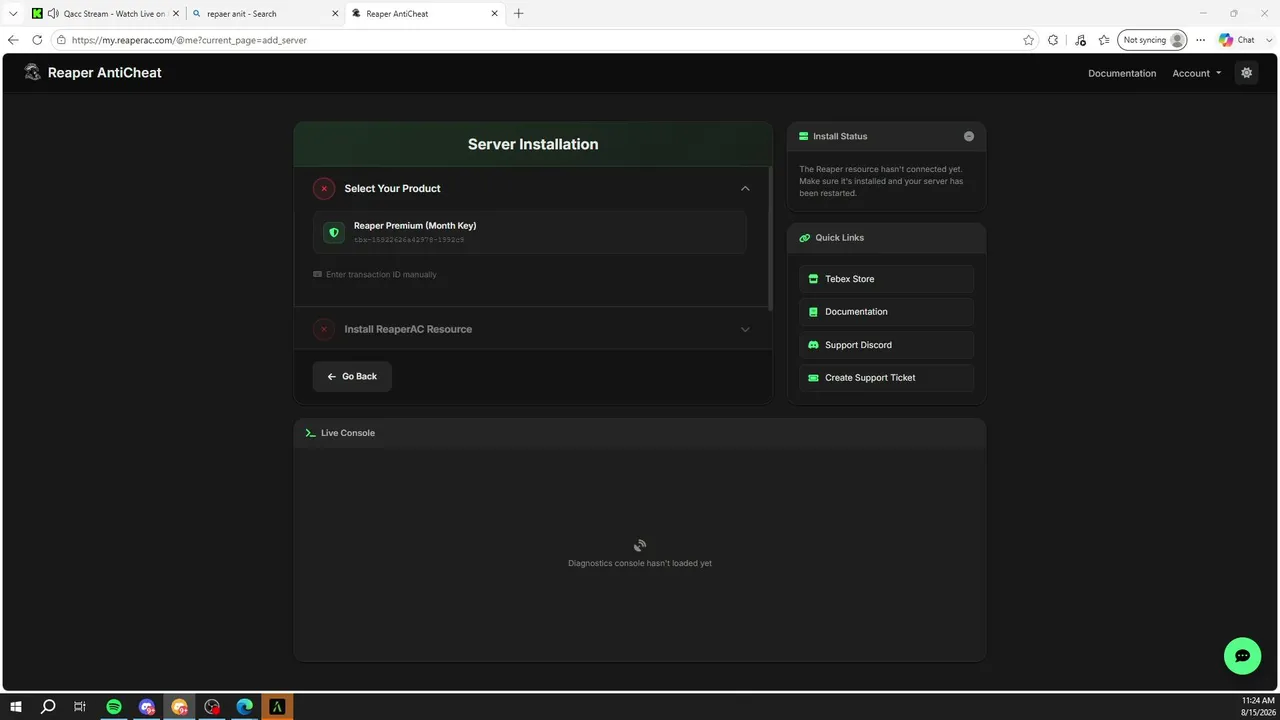Collapse the Select Your Product section

tap(745, 188)
